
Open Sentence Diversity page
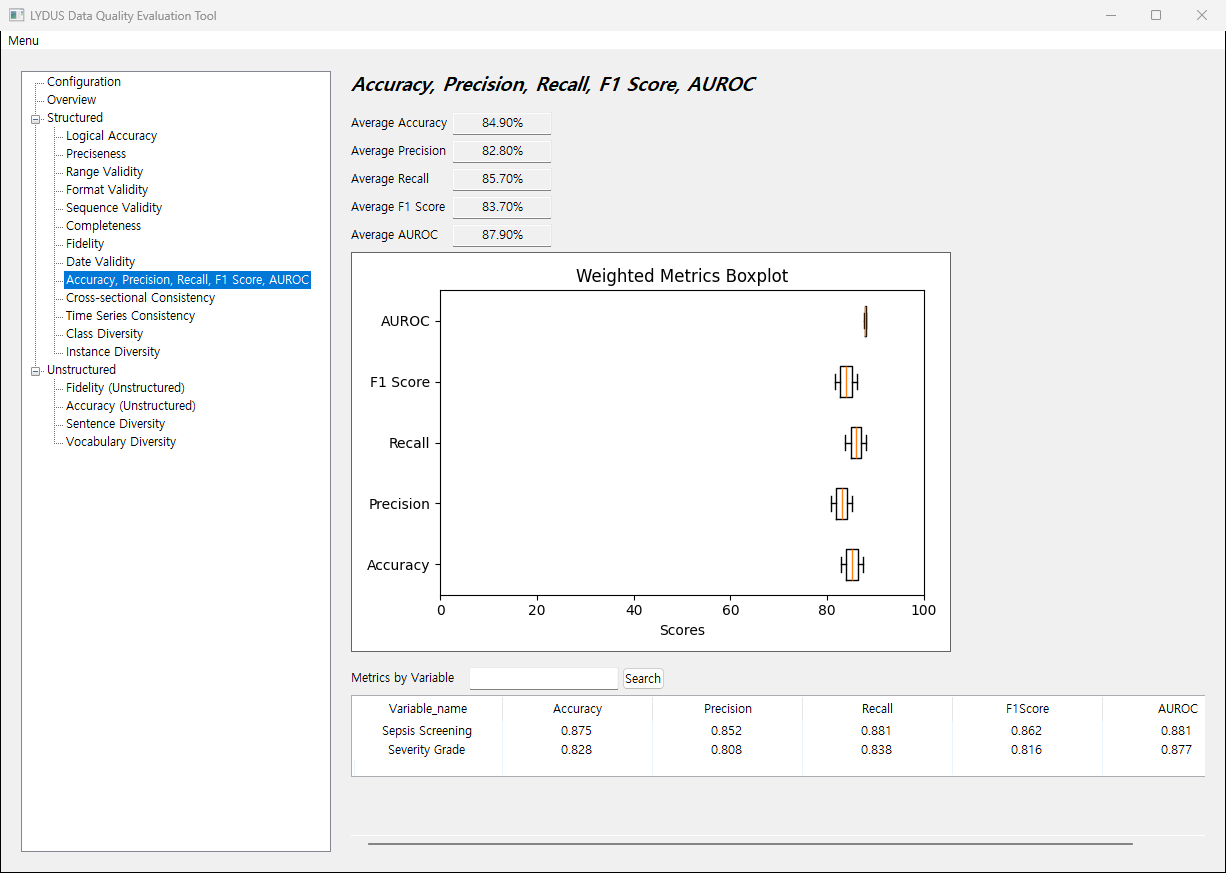click(116, 424)
